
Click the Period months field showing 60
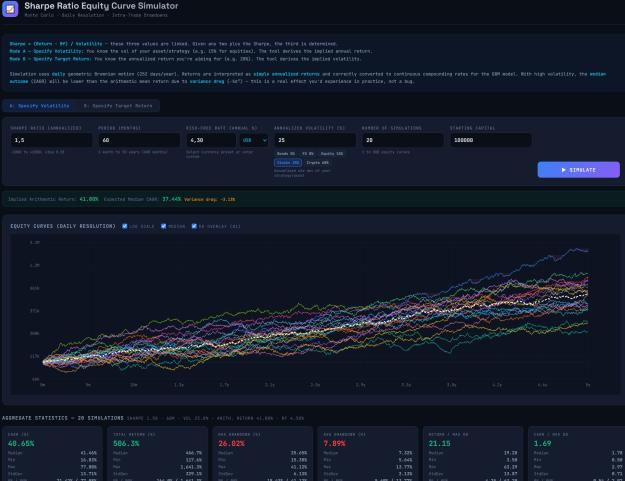[139, 140]
